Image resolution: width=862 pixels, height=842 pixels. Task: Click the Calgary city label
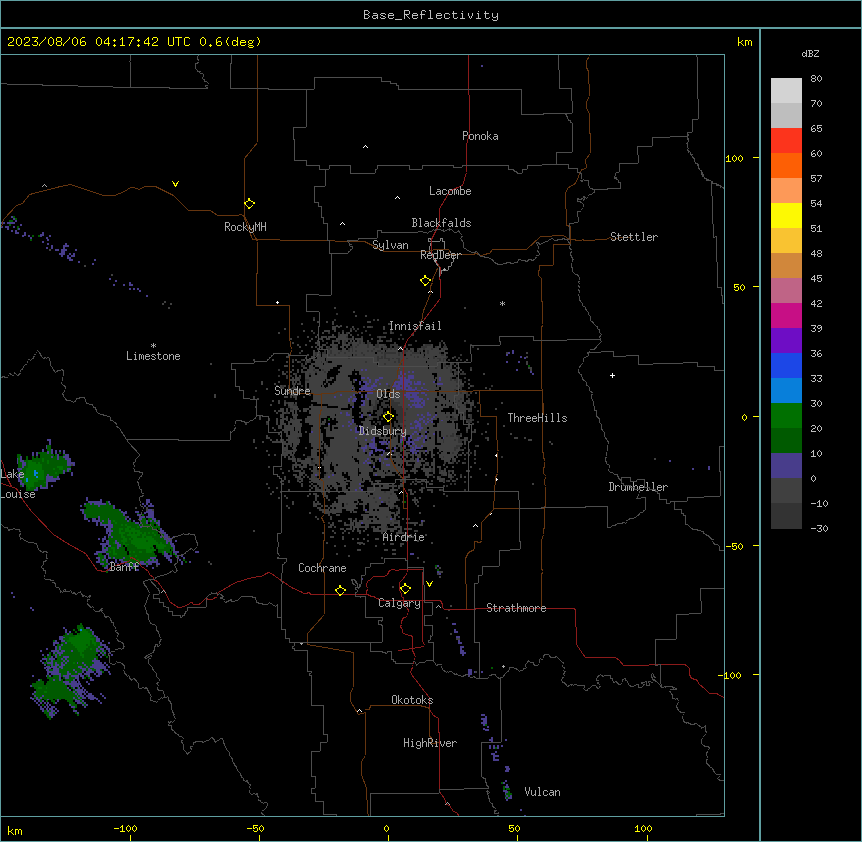click(399, 603)
